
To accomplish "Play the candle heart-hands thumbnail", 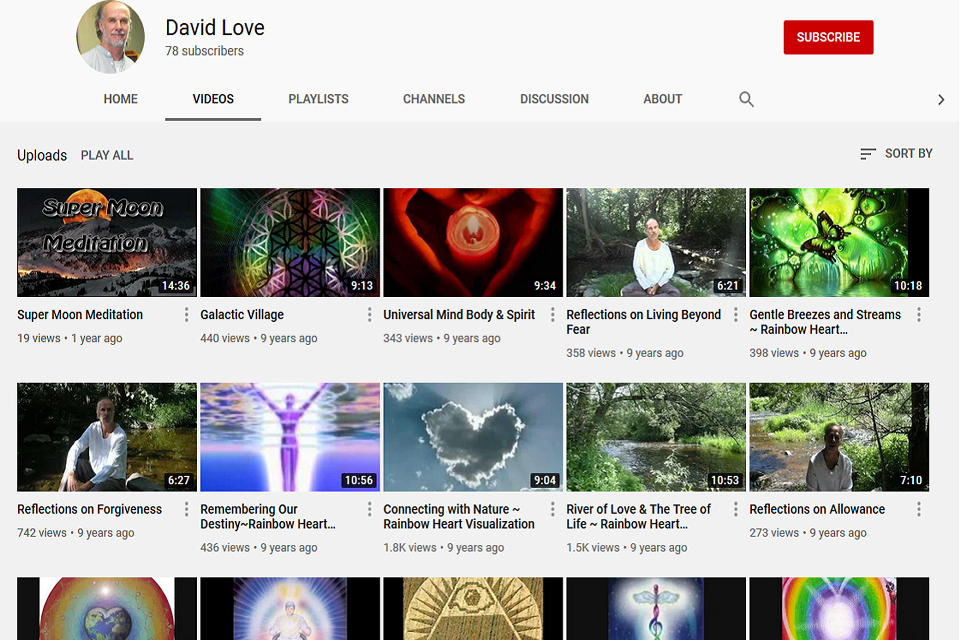I will 473,243.
